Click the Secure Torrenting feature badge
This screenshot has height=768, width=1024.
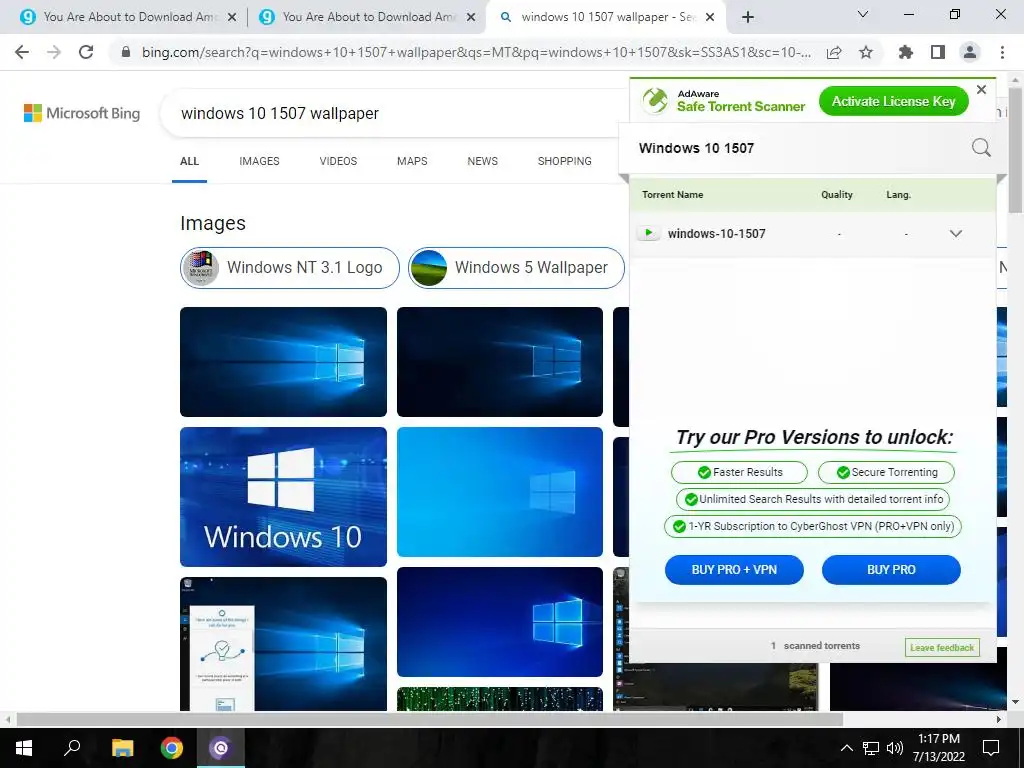(x=886, y=472)
